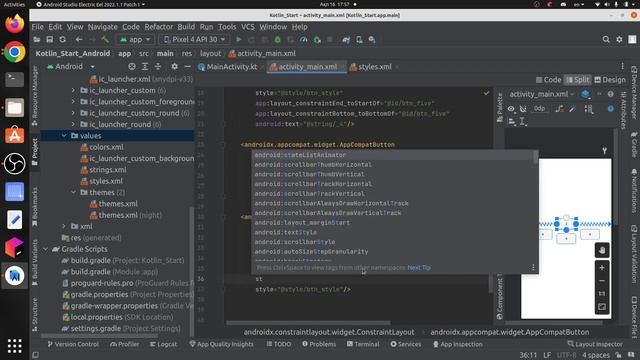Click the Sync refresh icon in the toolbar

click(62, 40)
